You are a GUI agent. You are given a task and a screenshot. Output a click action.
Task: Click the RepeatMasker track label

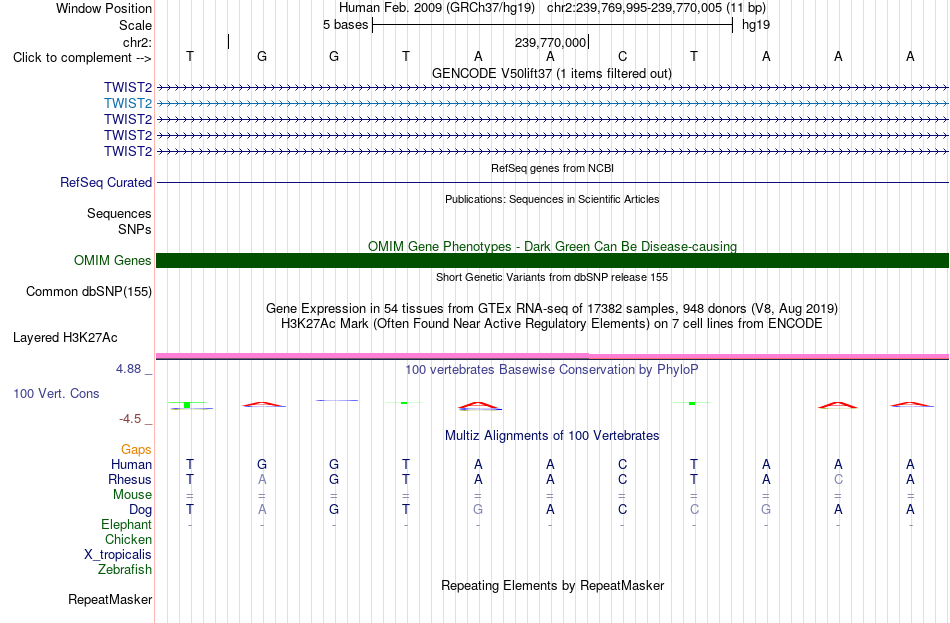tap(110, 600)
